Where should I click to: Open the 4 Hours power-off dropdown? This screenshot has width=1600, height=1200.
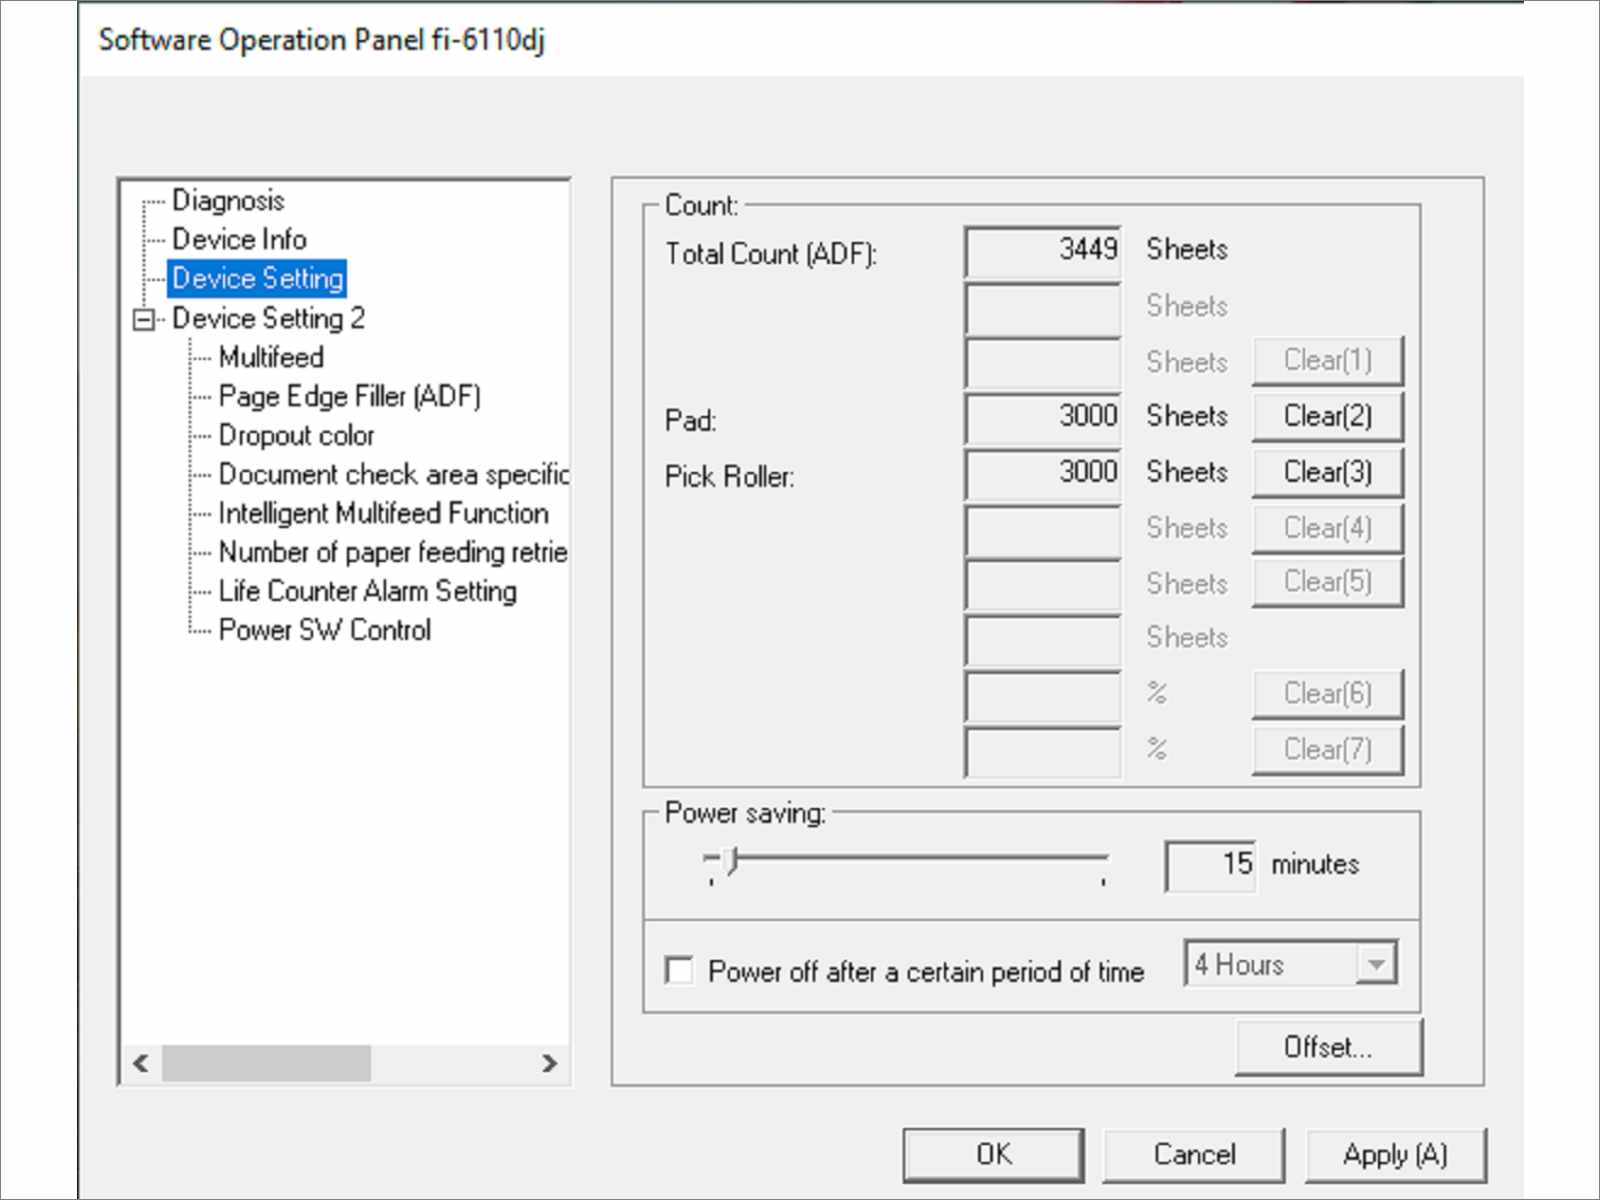pyautogui.click(x=1376, y=964)
